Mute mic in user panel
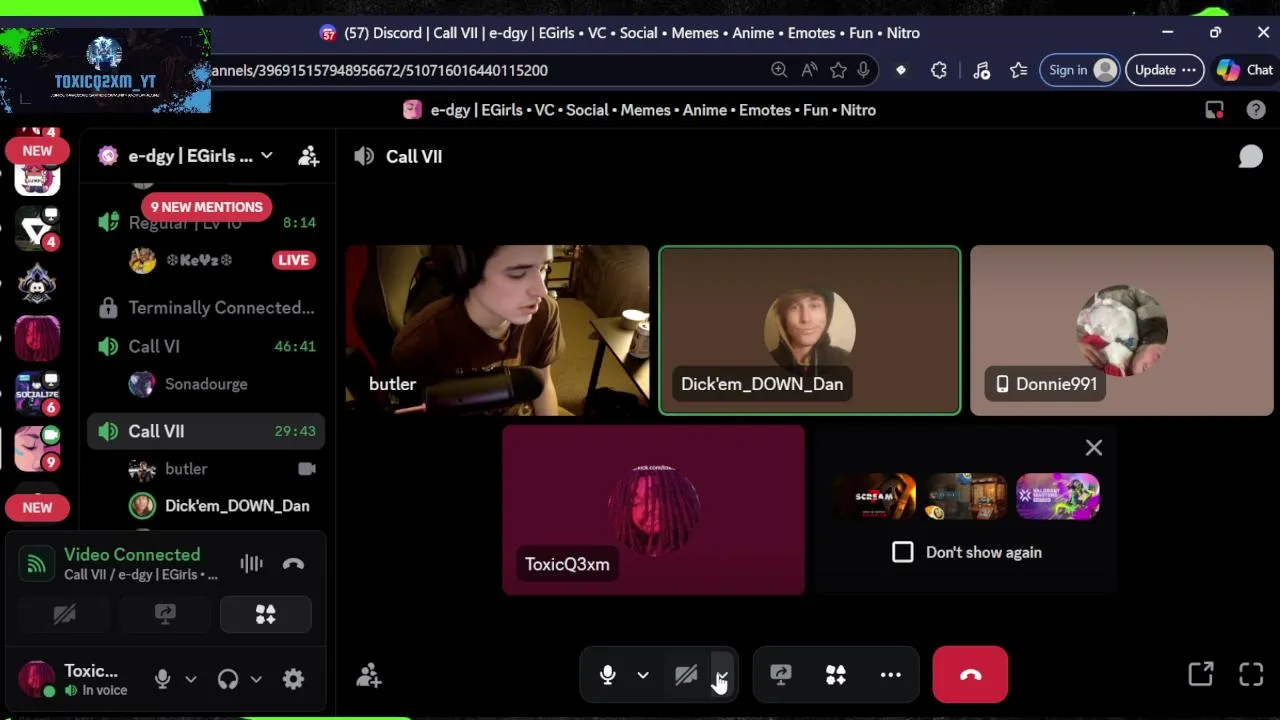This screenshot has height=720, width=1280. coord(163,679)
